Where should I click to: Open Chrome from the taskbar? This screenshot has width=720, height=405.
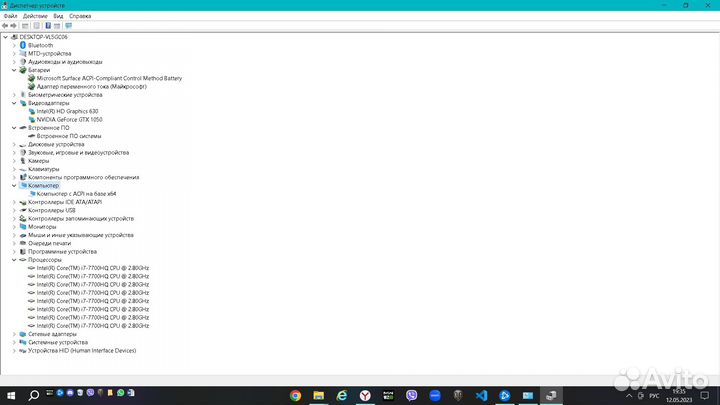point(296,395)
